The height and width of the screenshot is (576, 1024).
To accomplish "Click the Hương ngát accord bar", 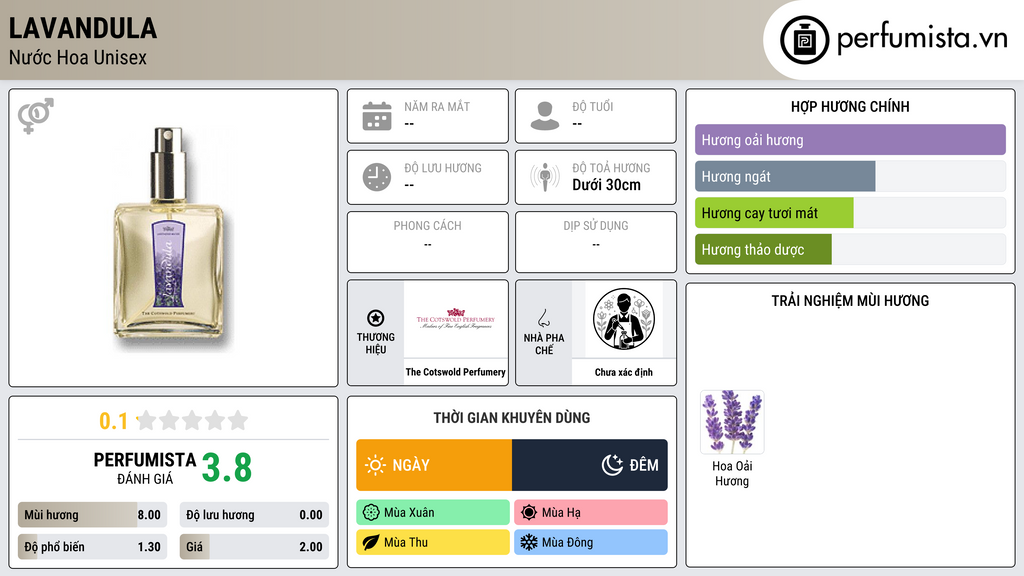I will [x=850, y=176].
